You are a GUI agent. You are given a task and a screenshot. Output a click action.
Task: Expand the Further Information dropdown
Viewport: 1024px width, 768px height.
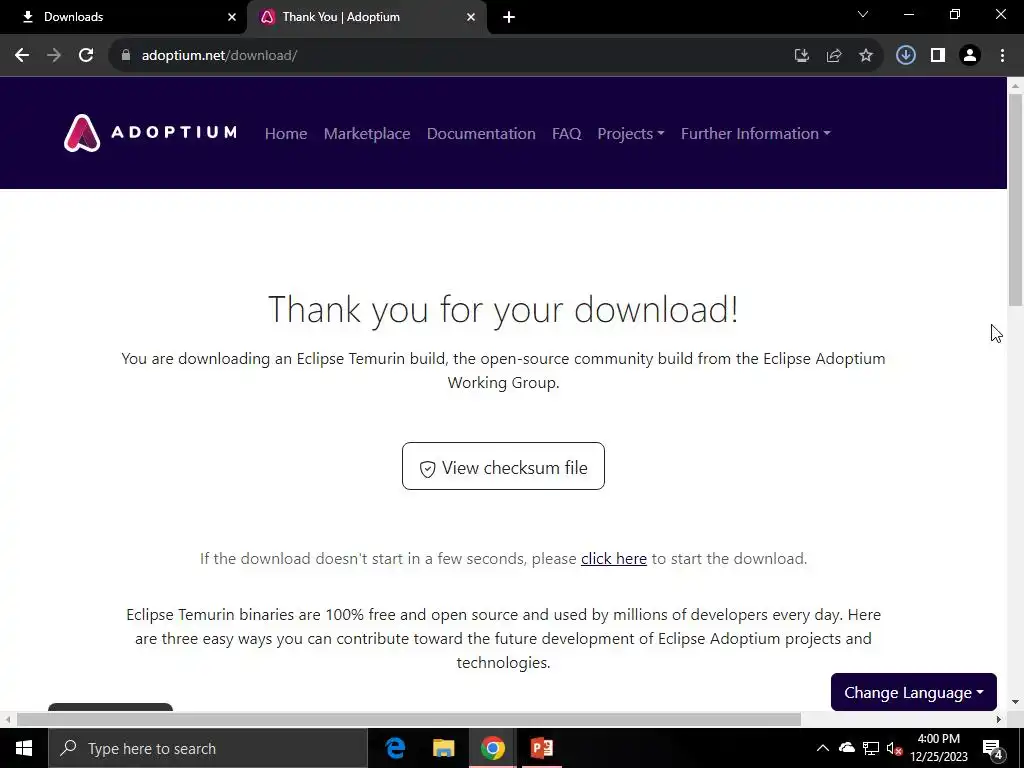point(756,134)
